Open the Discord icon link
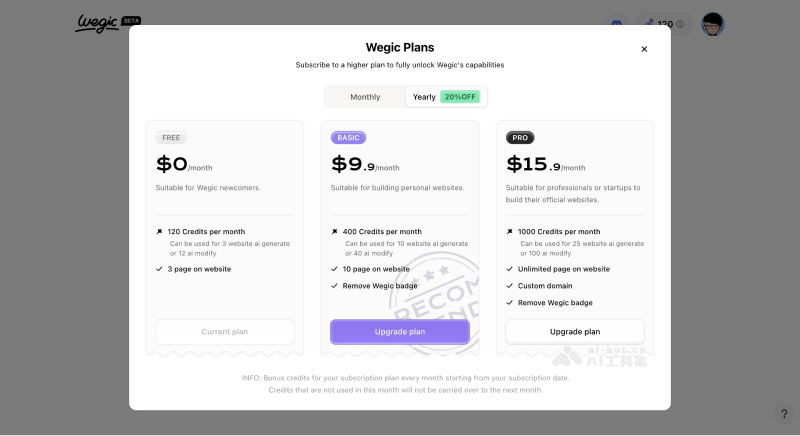Viewport: 800px width, 436px height. coord(616,23)
